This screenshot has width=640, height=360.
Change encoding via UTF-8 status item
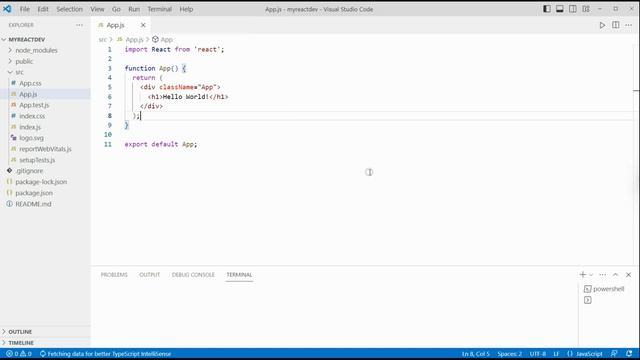538,354
